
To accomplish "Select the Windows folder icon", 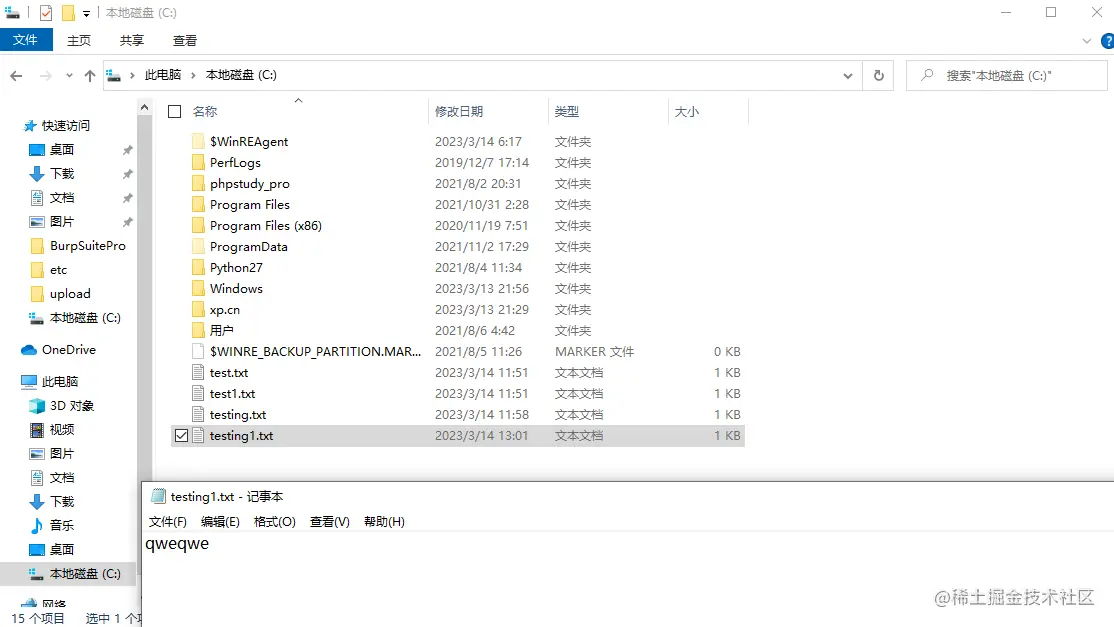I will 198,288.
